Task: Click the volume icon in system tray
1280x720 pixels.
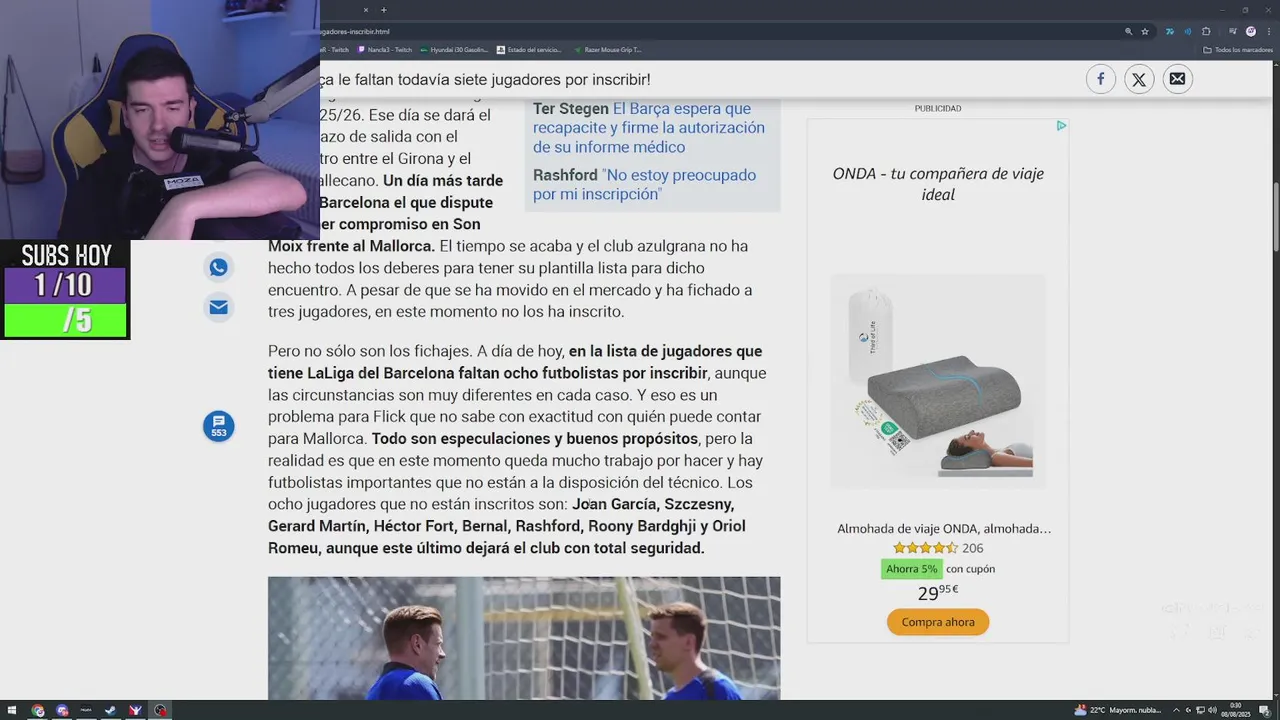Action: coord(1213,711)
